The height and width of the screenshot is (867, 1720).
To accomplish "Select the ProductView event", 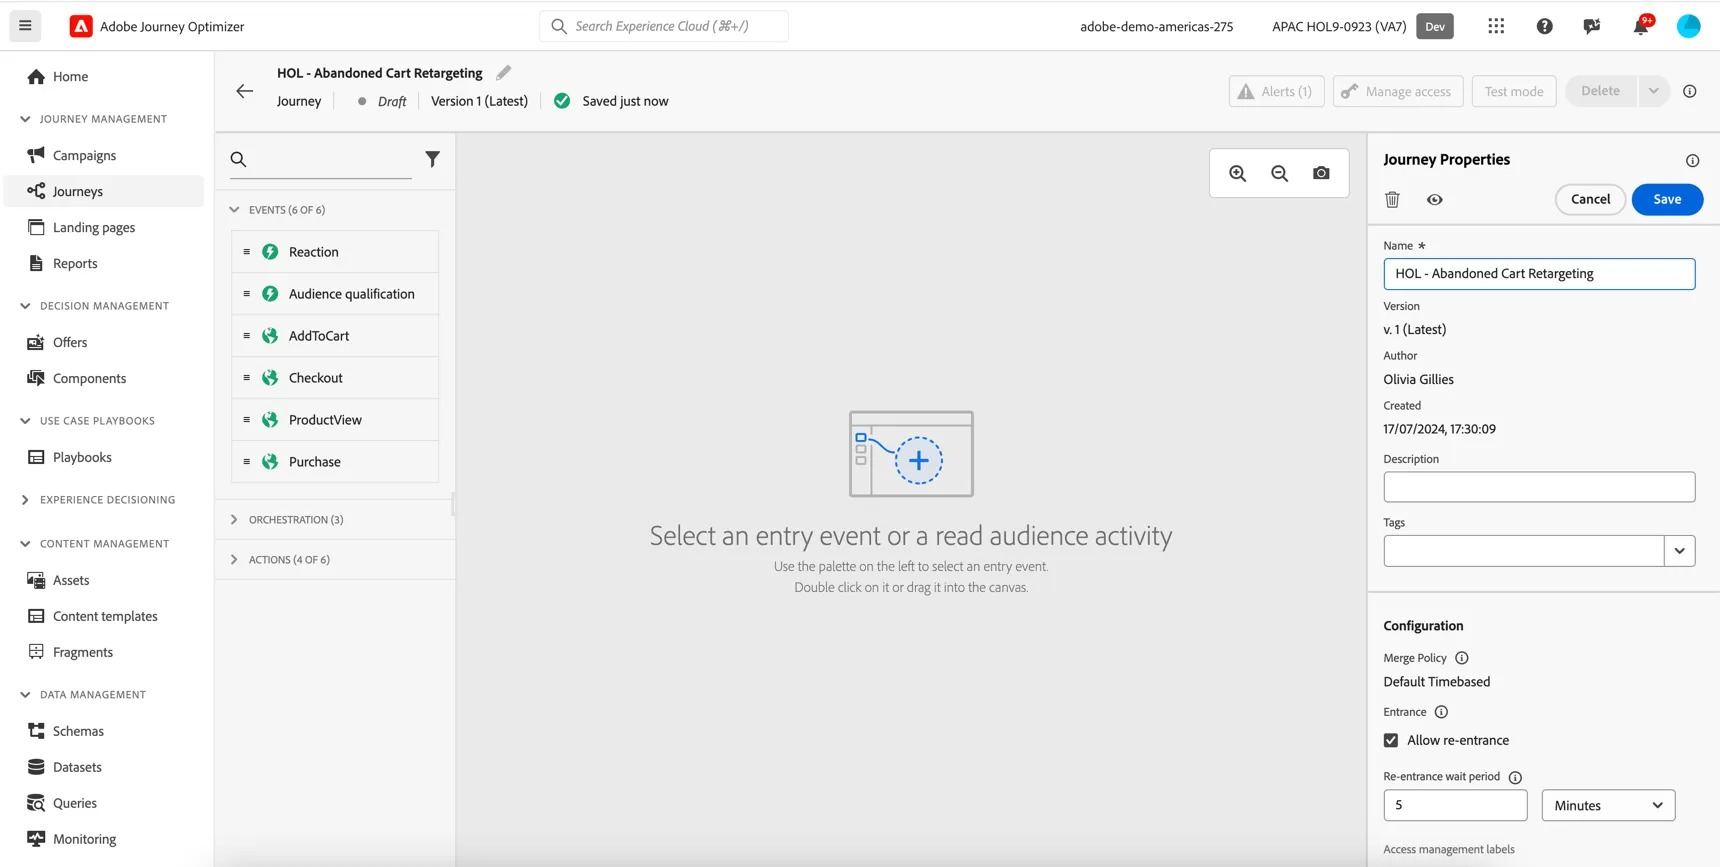I will tap(335, 420).
